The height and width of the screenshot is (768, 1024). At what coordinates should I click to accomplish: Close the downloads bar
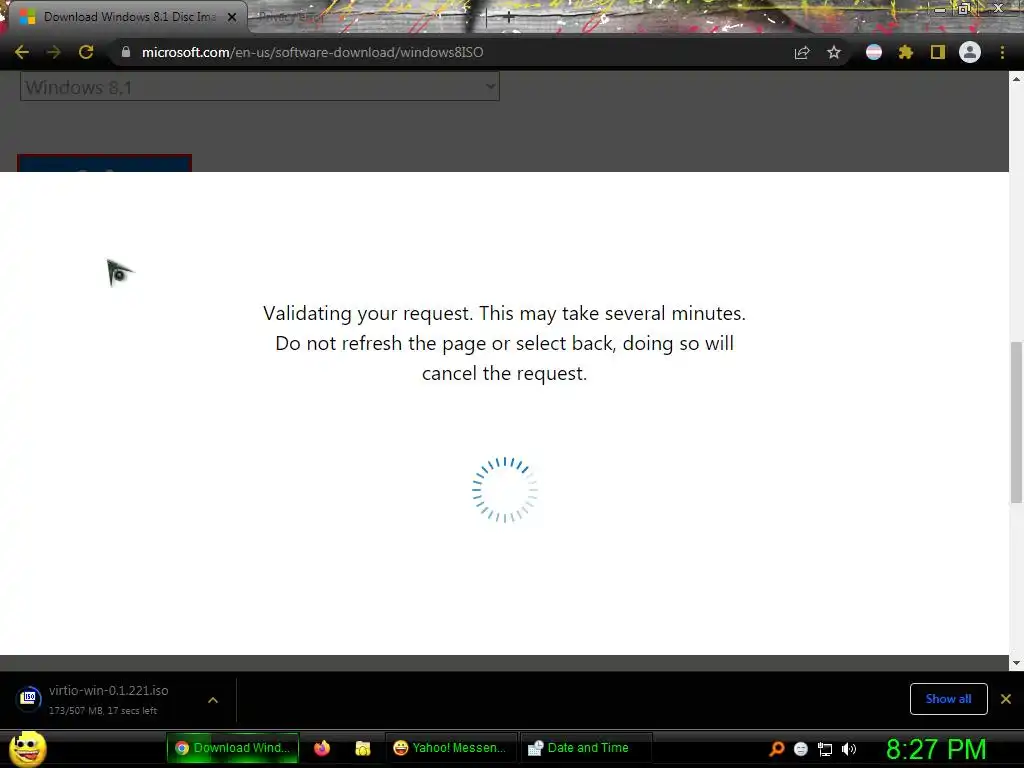click(1006, 699)
